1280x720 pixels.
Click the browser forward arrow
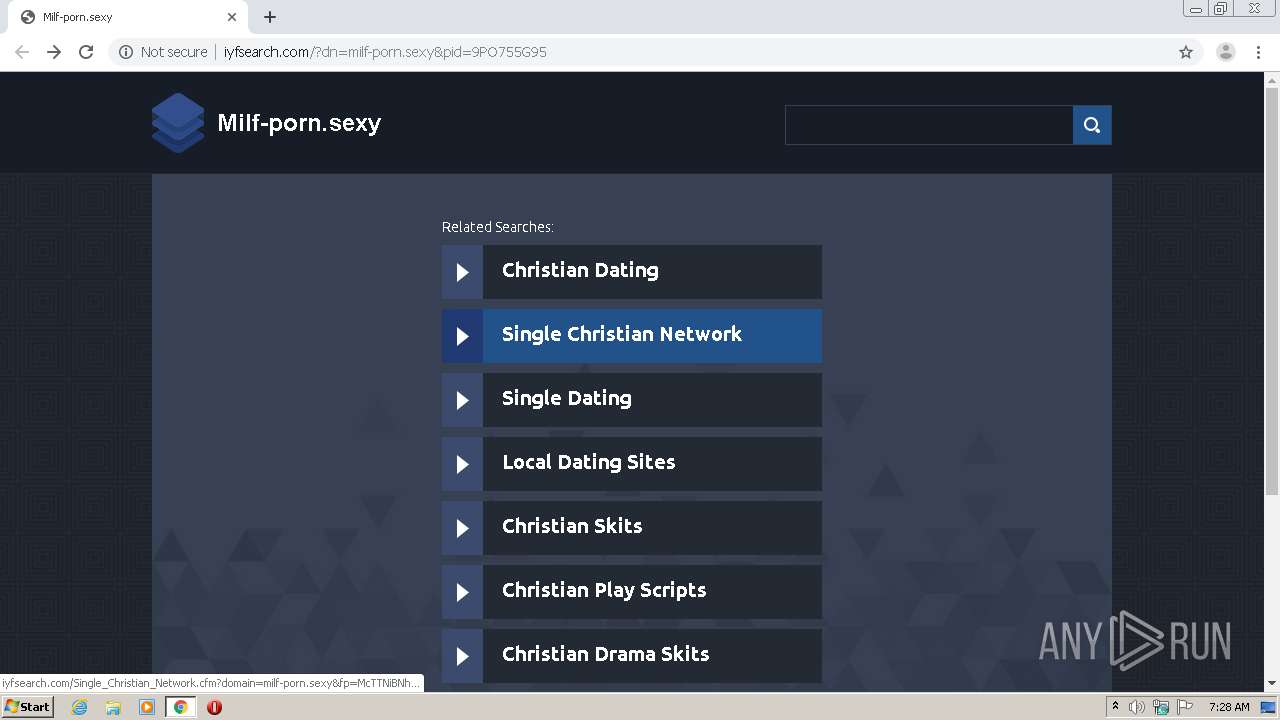(x=54, y=52)
